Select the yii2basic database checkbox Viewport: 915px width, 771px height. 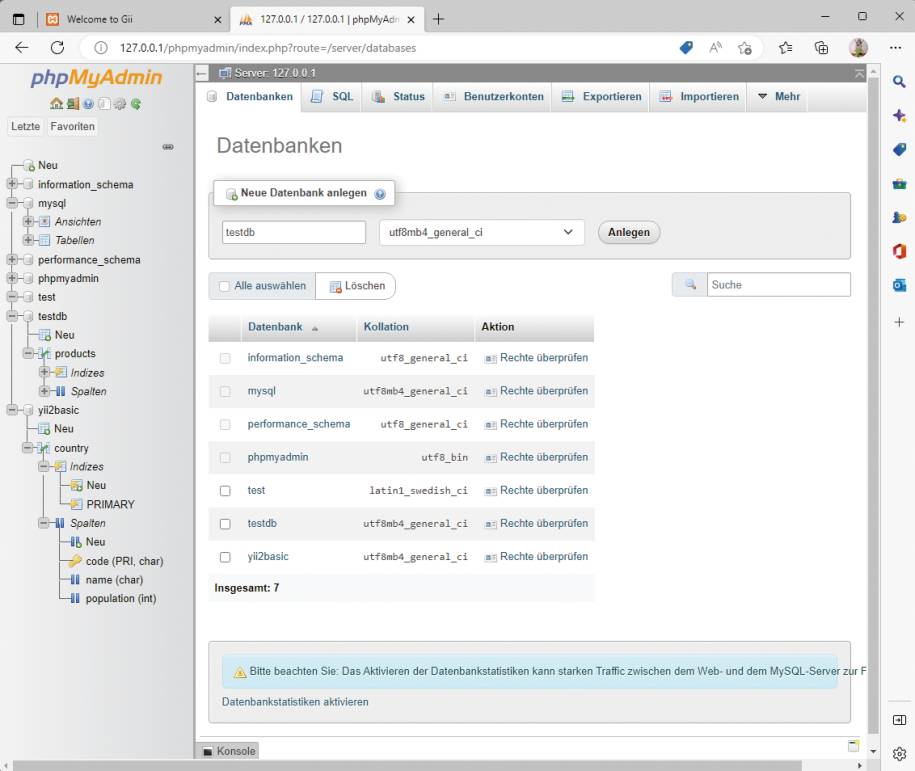pos(225,557)
